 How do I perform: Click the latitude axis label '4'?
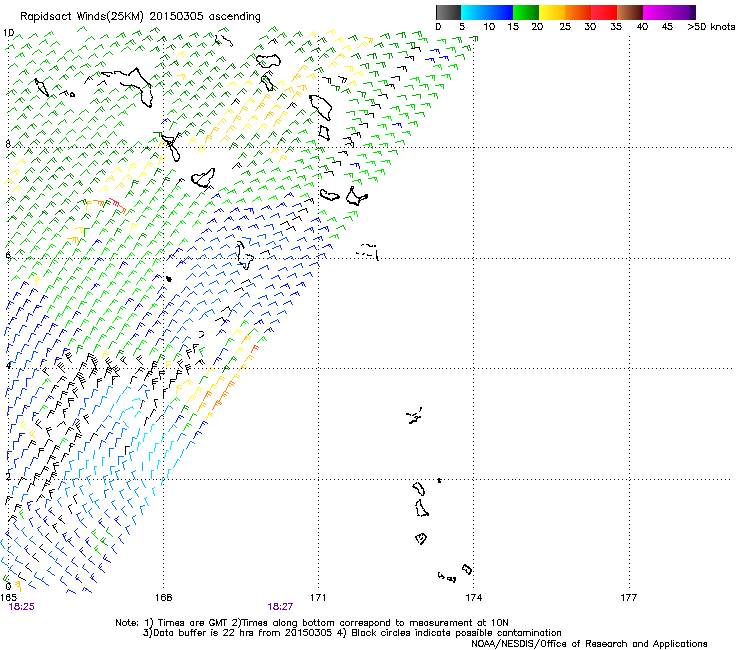coord(8,366)
